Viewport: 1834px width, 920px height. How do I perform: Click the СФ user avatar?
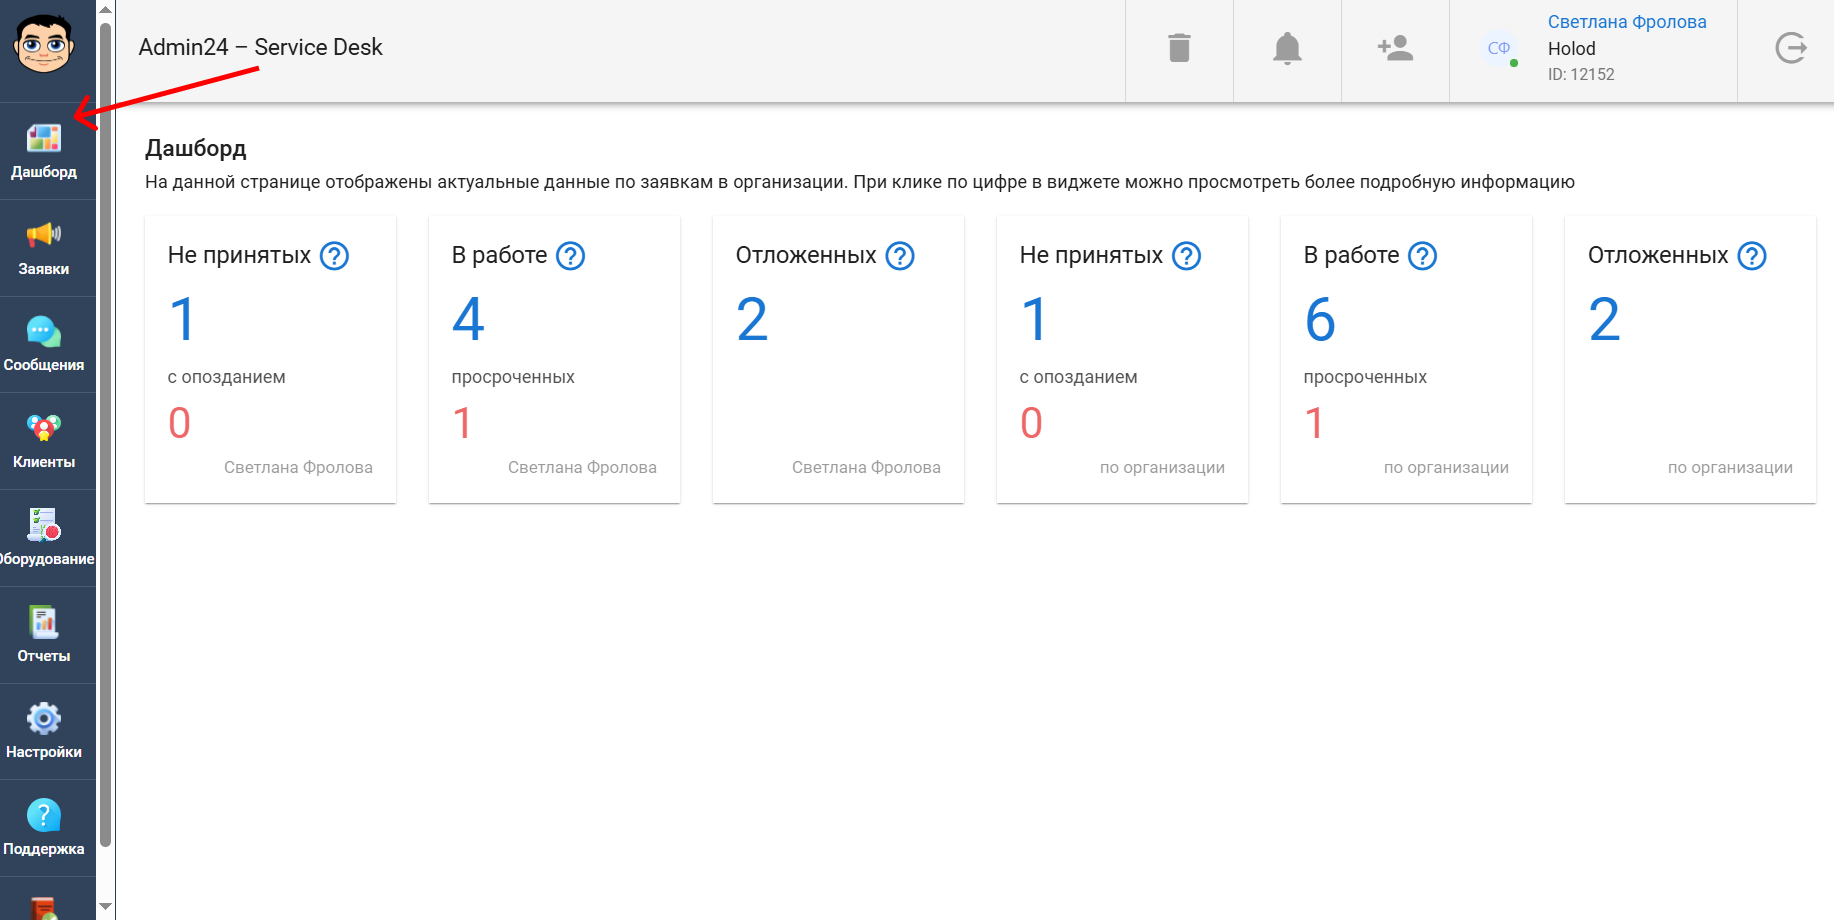tap(1498, 48)
